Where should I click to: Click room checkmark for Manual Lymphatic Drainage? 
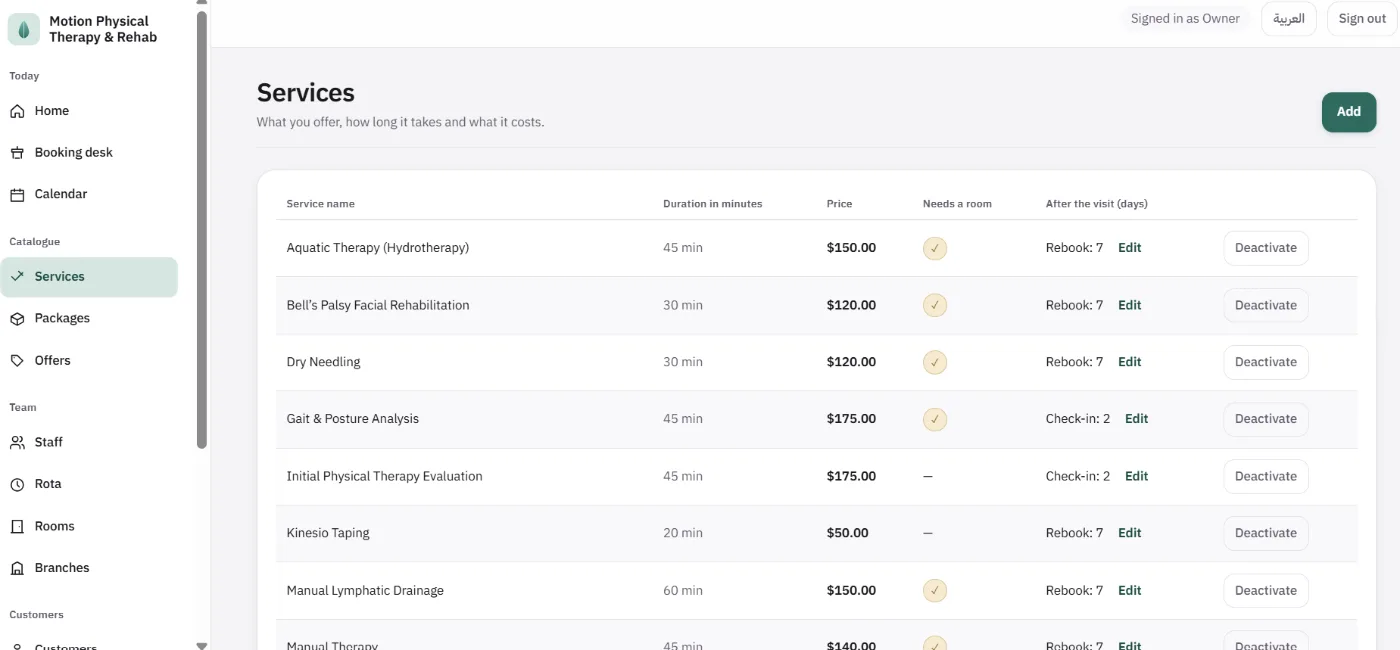click(935, 591)
